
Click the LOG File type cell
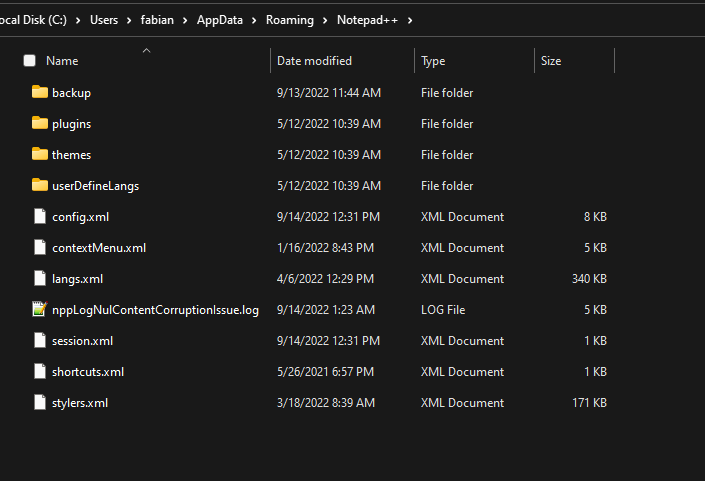[443, 310]
